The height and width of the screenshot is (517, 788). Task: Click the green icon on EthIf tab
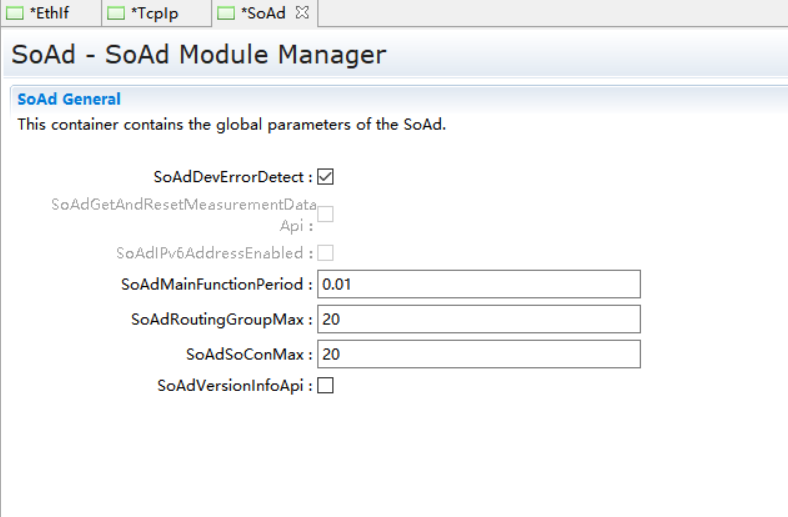point(16,13)
